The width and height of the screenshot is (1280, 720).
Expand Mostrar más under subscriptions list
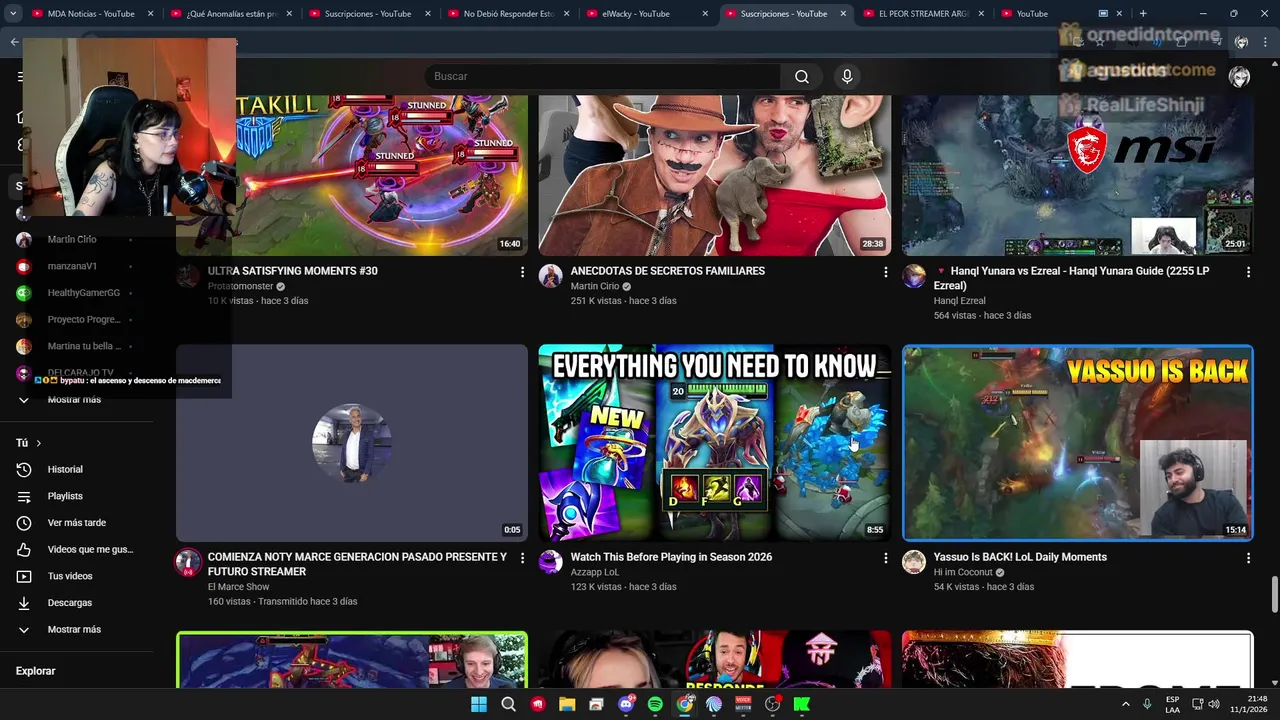pyautogui.click(x=77, y=400)
